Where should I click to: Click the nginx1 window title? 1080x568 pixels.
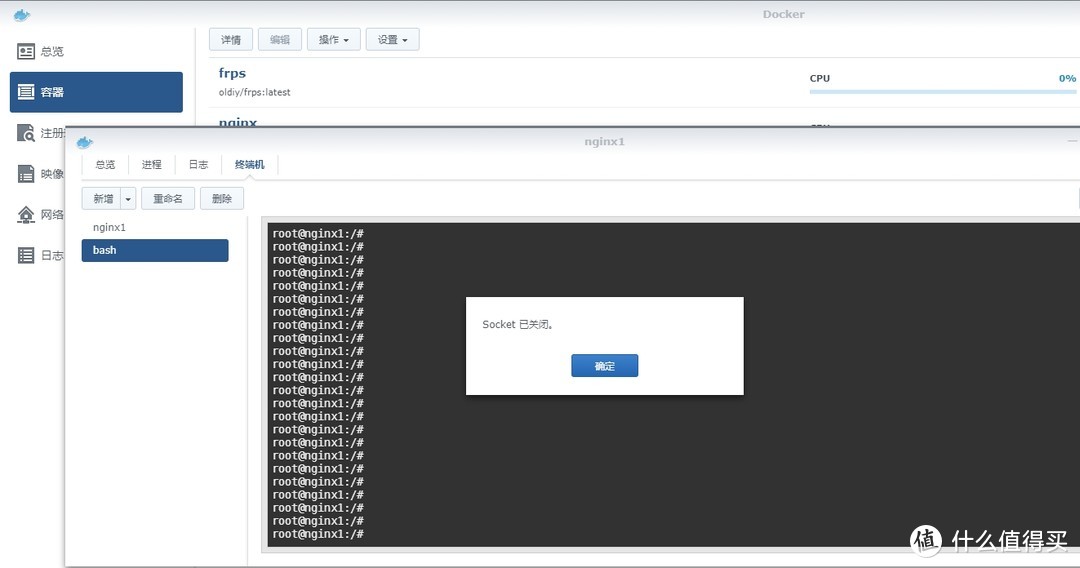tap(605, 142)
